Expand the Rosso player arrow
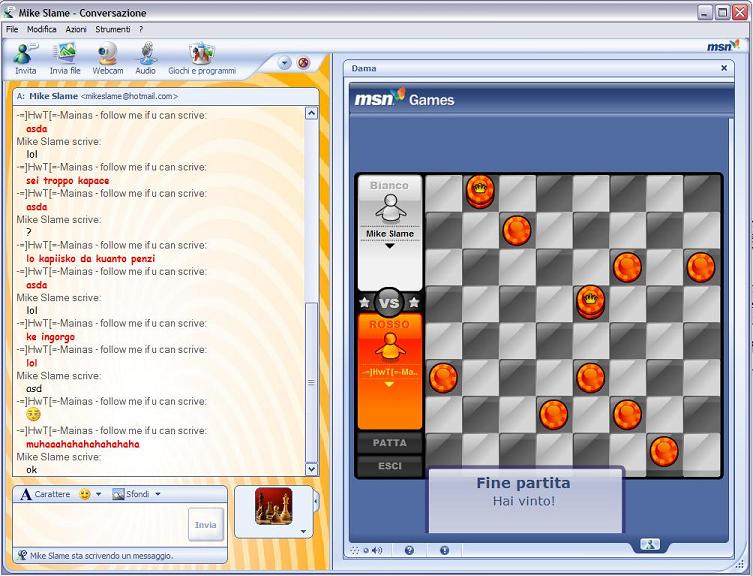 pyautogui.click(x=389, y=384)
